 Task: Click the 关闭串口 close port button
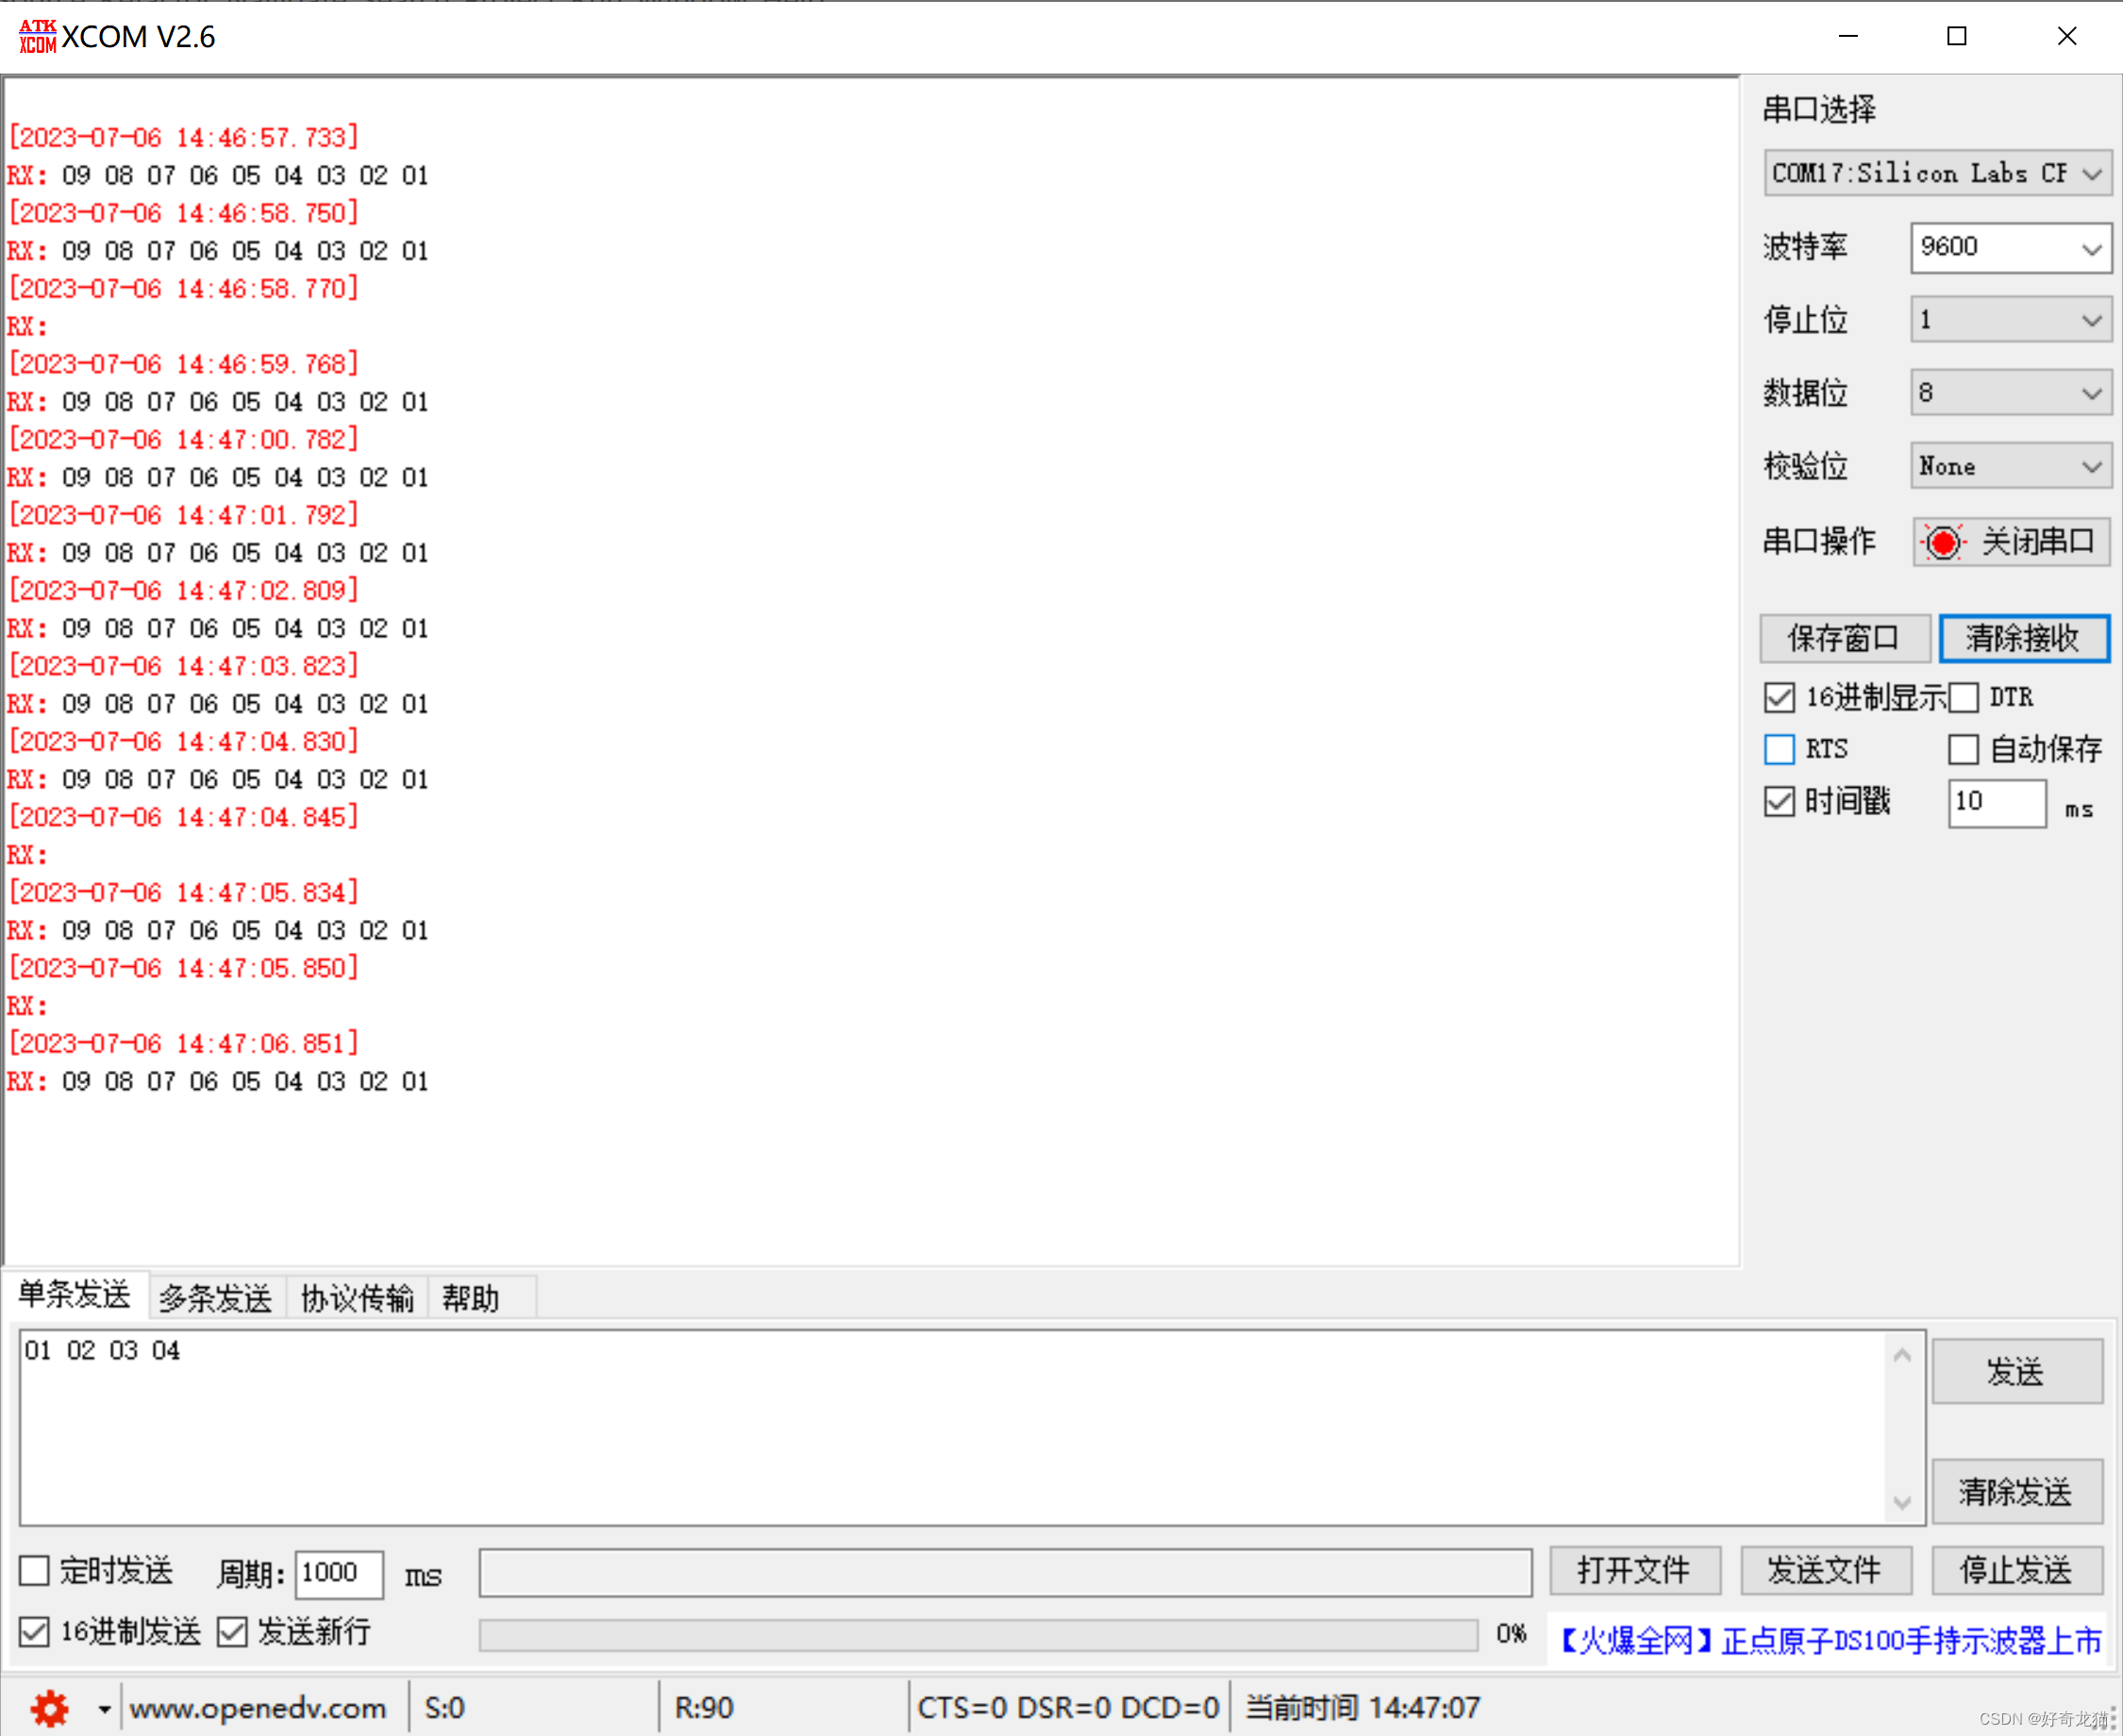click(x=2011, y=543)
